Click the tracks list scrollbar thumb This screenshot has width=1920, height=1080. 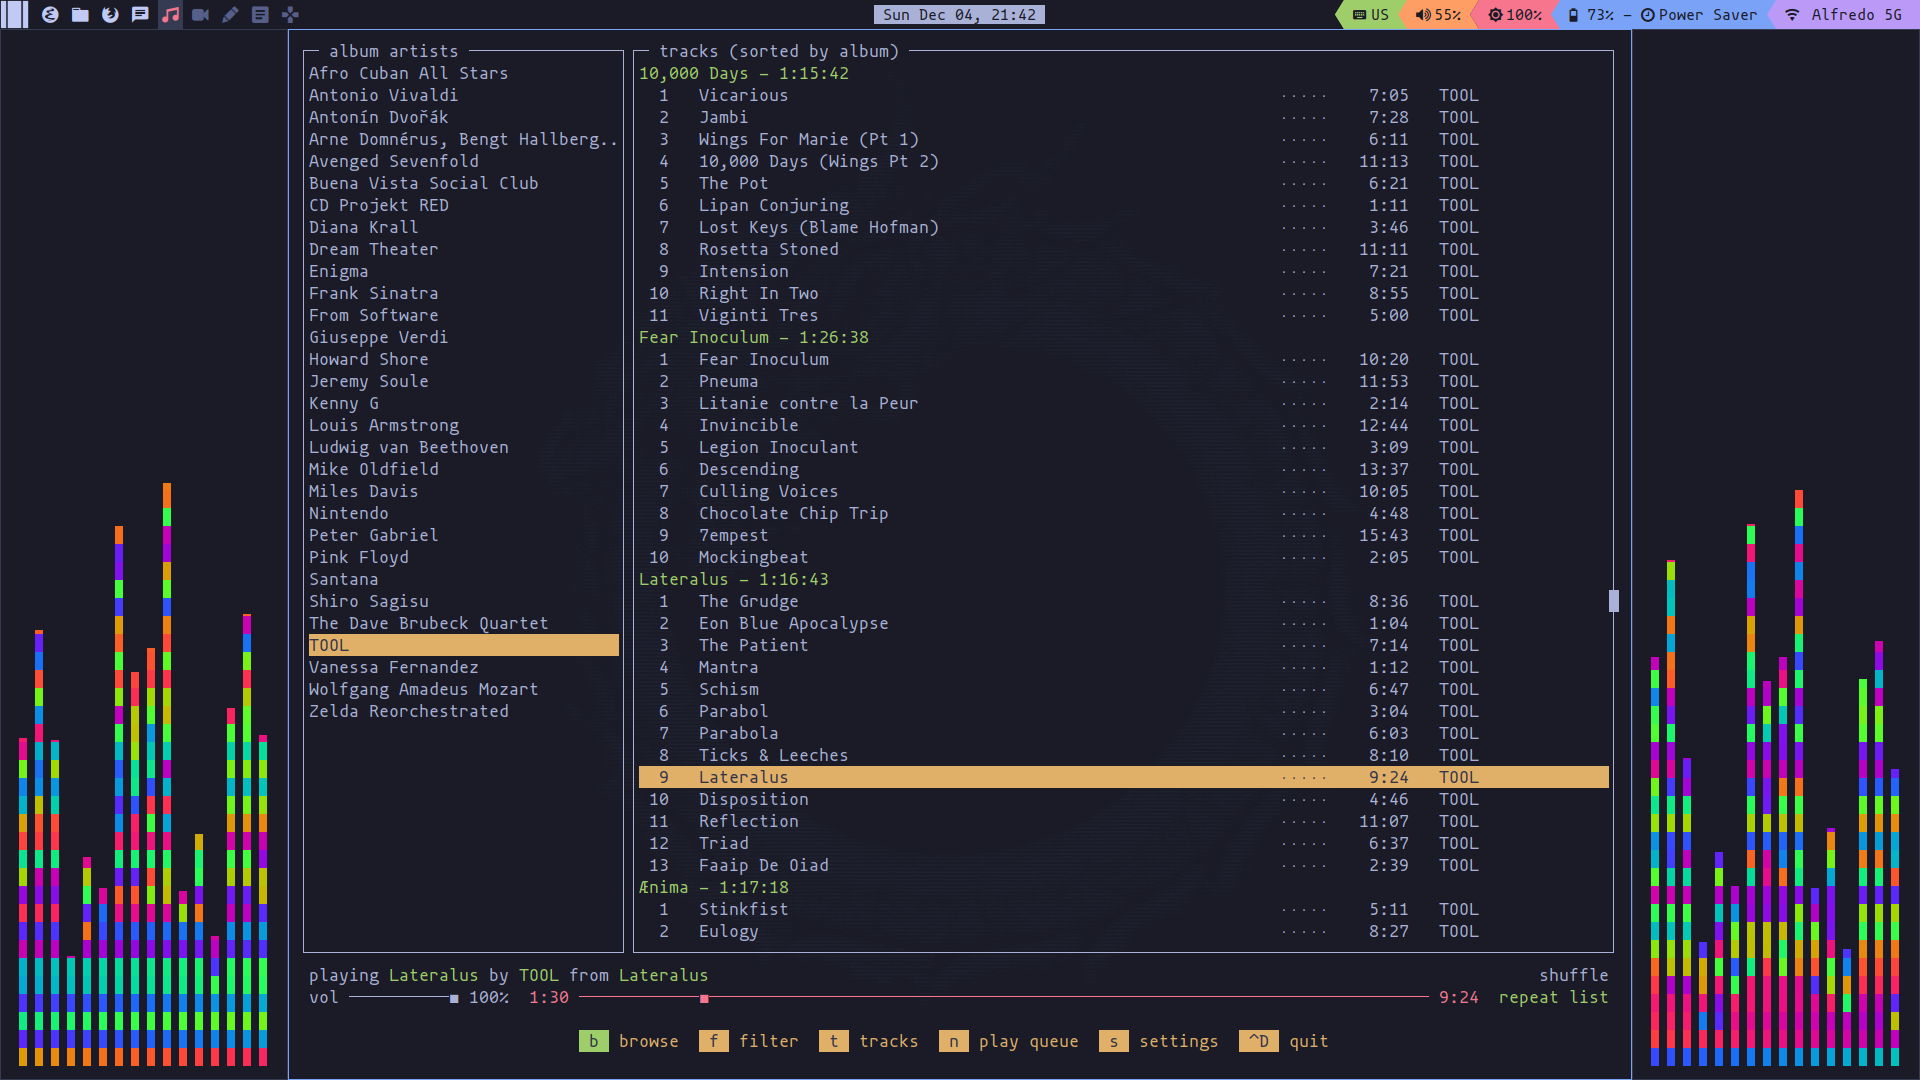pyautogui.click(x=1613, y=601)
